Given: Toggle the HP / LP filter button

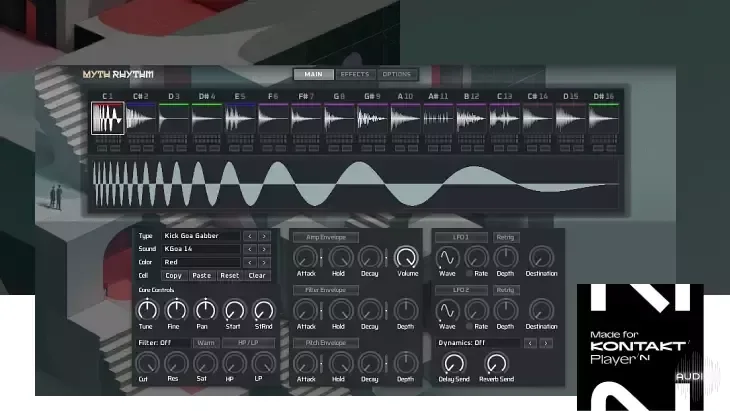Looking at the screenshot, I should [249, 343].
